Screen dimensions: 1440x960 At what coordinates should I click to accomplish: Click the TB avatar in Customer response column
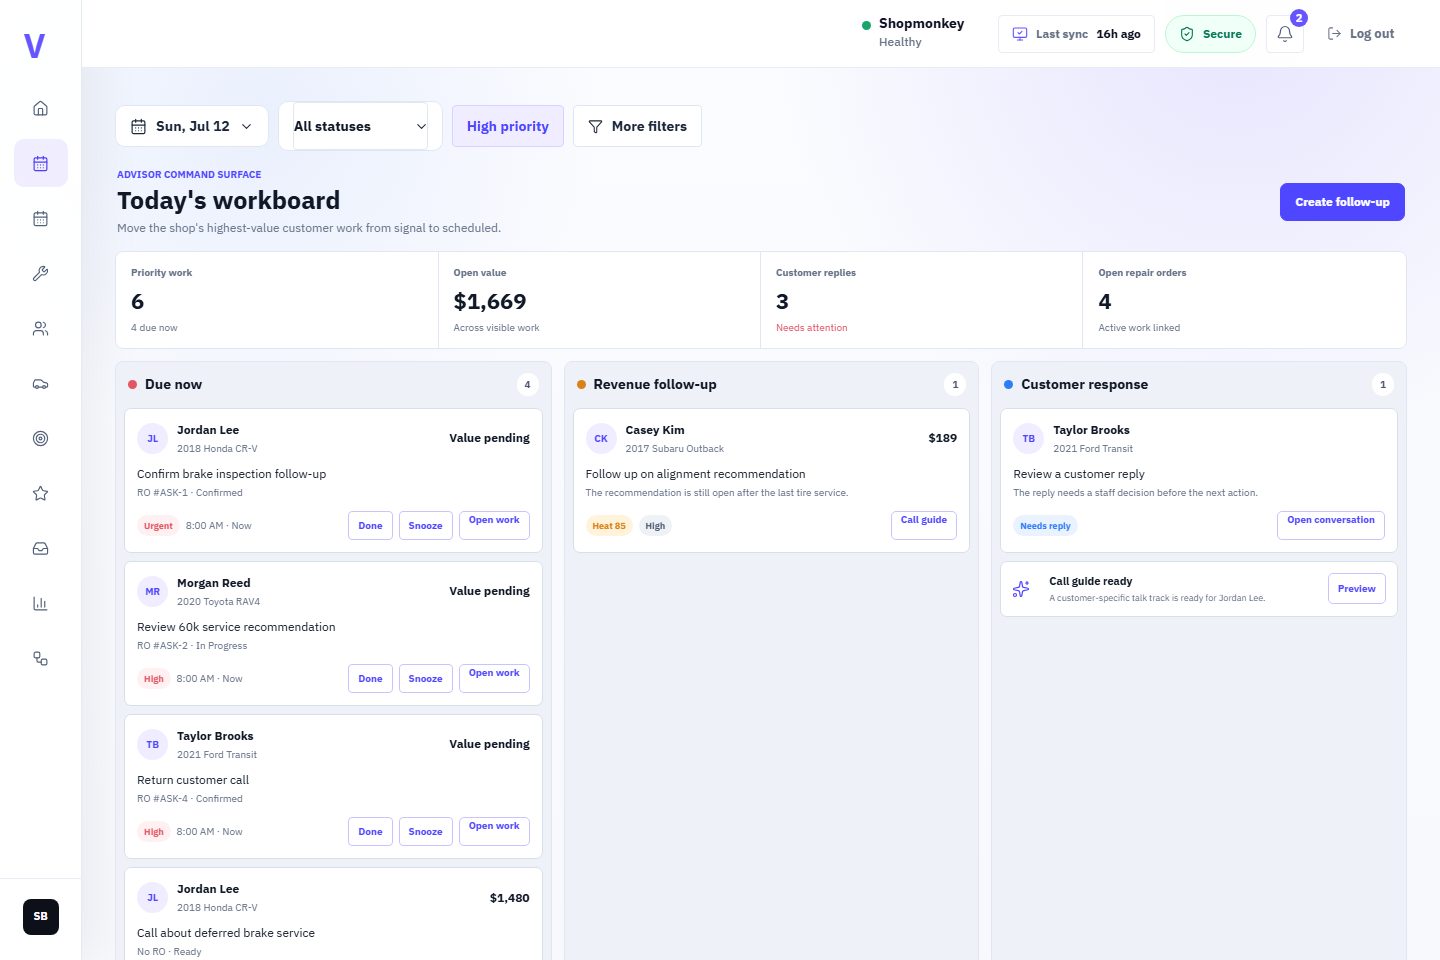(1028, 438)
